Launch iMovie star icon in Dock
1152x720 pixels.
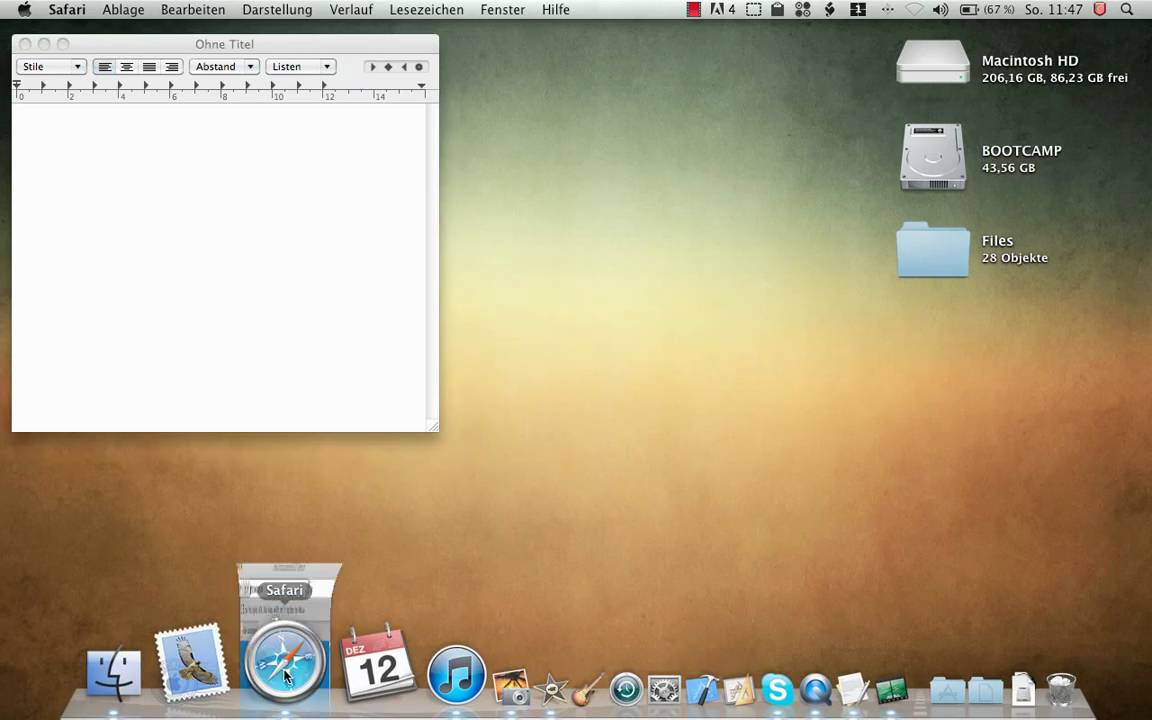tap(550, 689)
